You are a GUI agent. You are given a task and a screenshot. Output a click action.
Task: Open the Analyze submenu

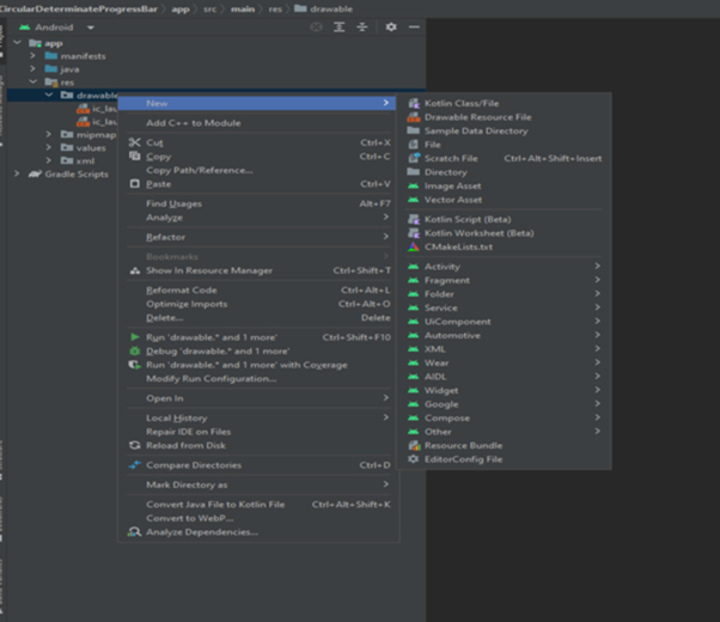(x=259, y=218)
